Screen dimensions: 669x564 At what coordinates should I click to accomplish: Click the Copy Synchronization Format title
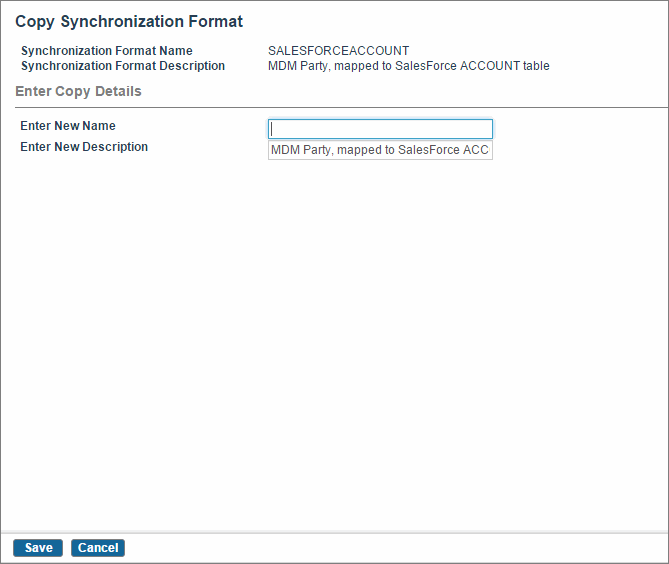129,22
